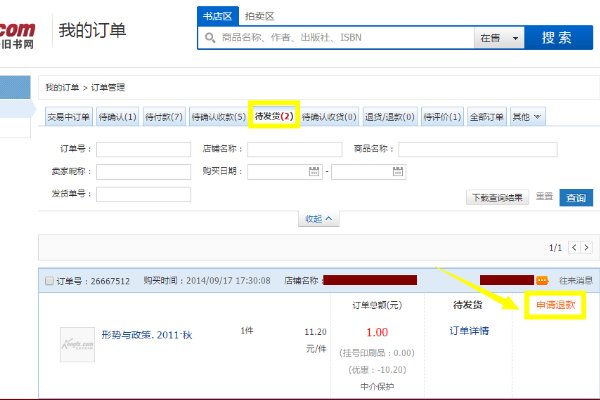
Task: Open the 待确认收货(0) tab
Action: tap(329, 117)
